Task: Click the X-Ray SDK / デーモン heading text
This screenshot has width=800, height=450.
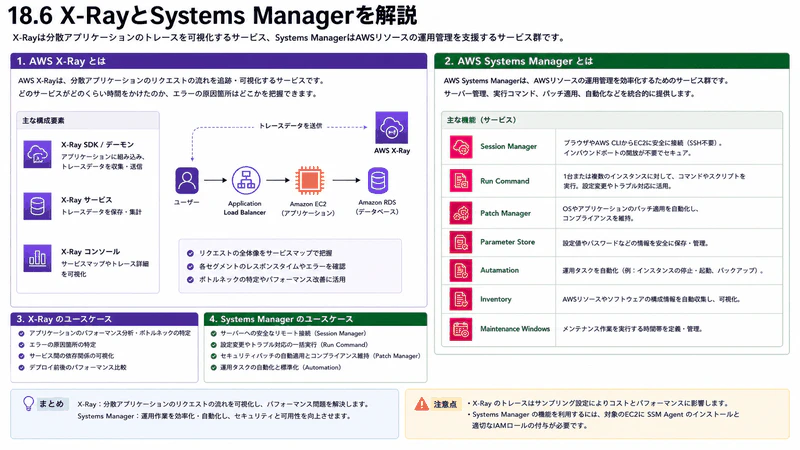Action: point(97,145)
